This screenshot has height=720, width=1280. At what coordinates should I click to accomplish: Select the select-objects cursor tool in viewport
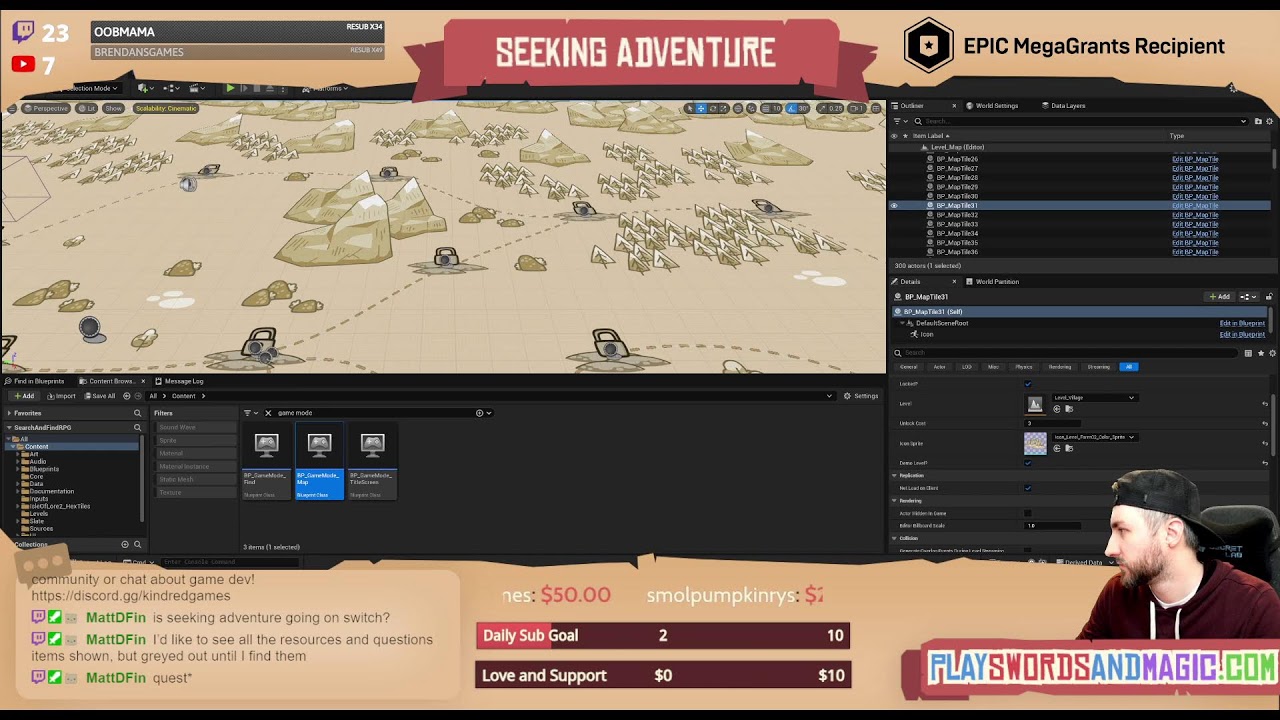689,108
